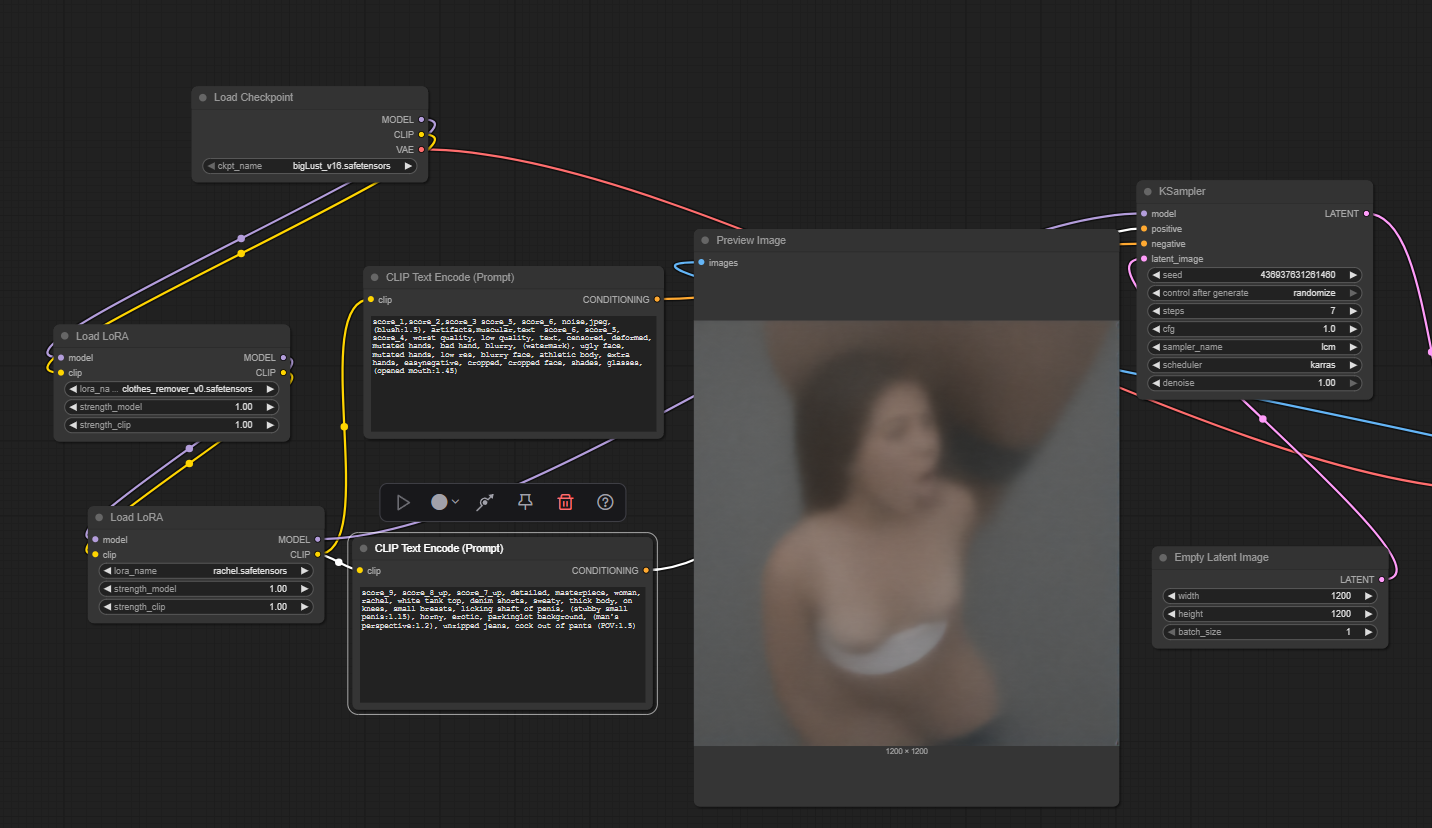Viewport: 1432px width, 828px height.
Task: Click the model input port on KSampler
Action: pyautogui.click(x=1144, y=214)
